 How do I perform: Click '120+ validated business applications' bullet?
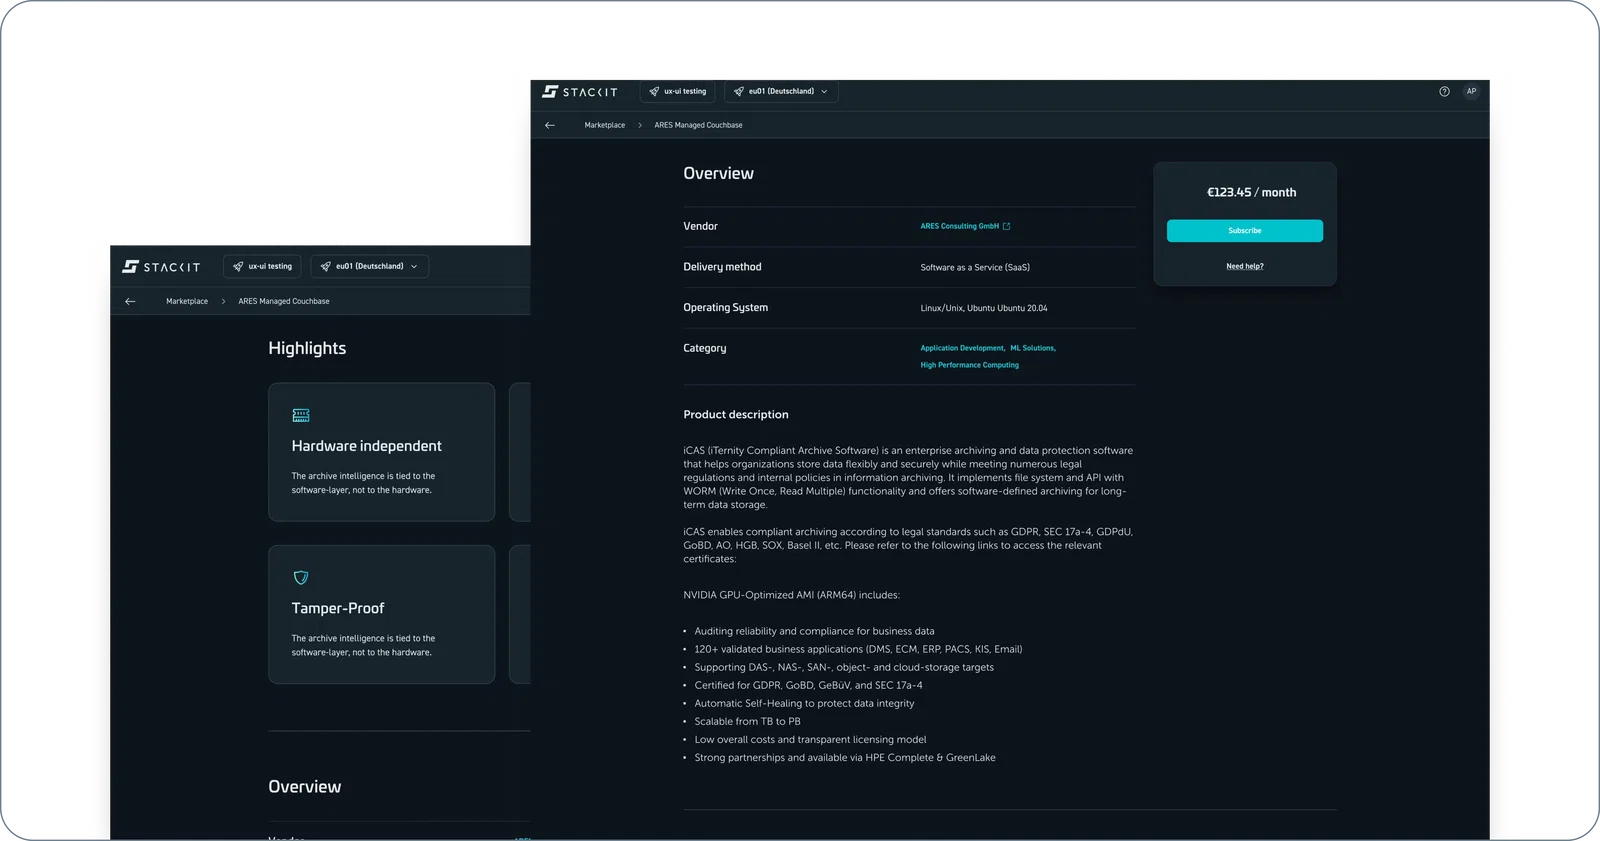pyautogui.click(x=858, y=649)
